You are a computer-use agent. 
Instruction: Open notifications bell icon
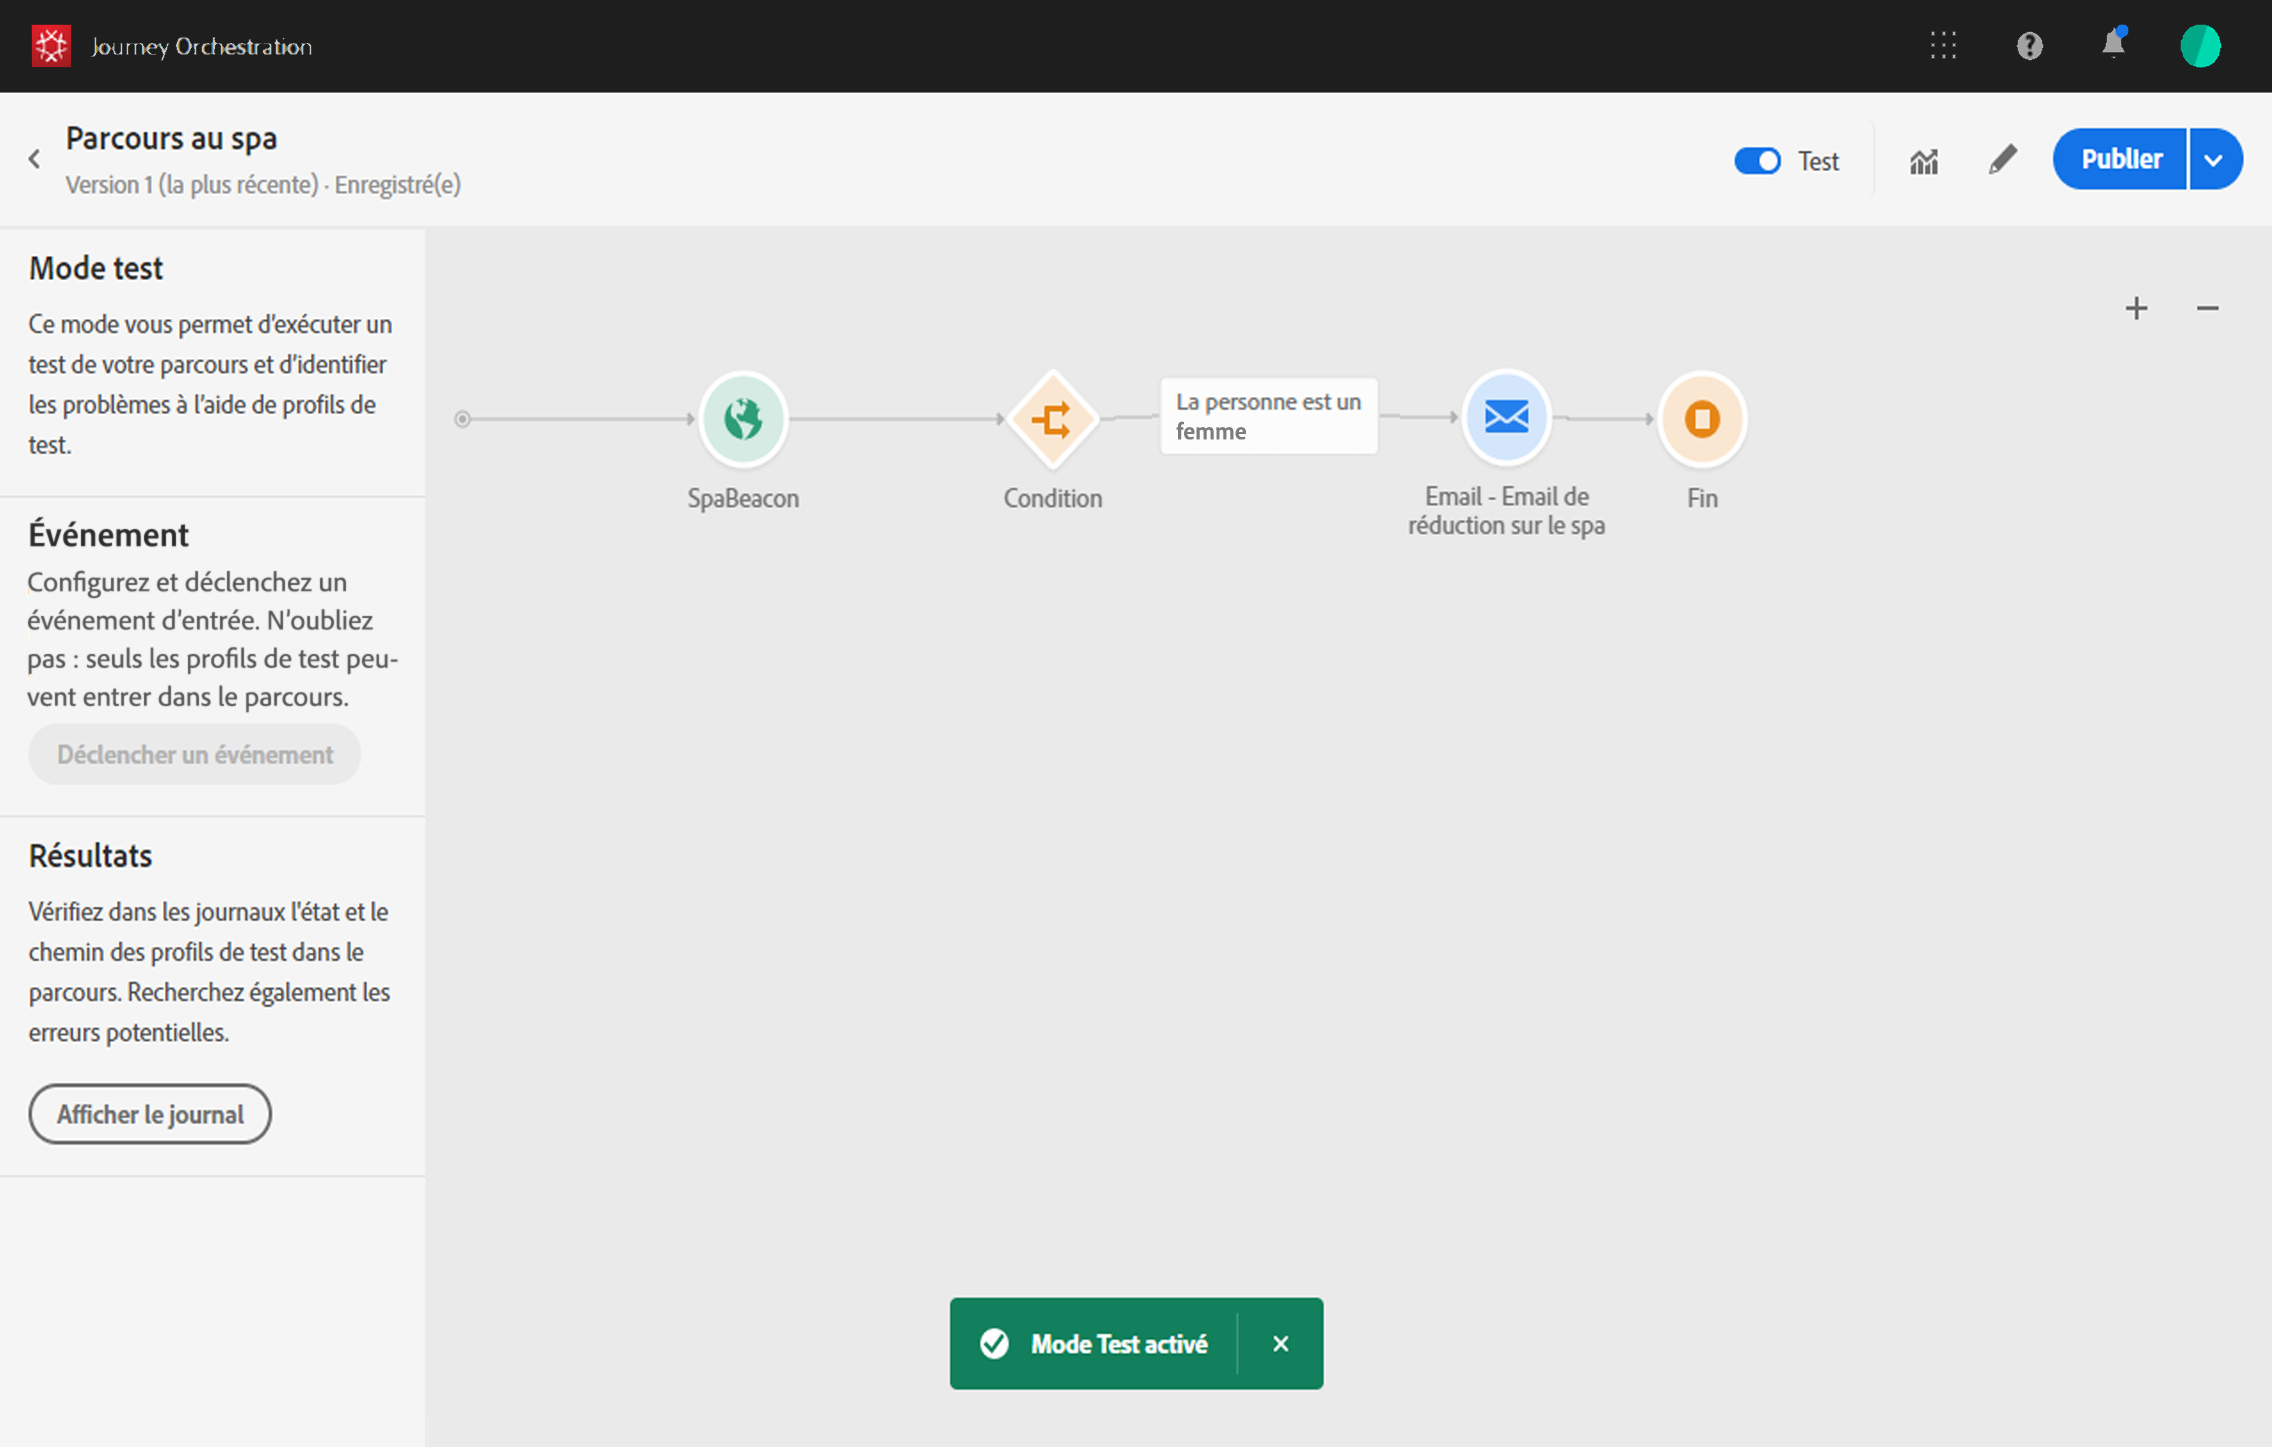coord(2112,46)
